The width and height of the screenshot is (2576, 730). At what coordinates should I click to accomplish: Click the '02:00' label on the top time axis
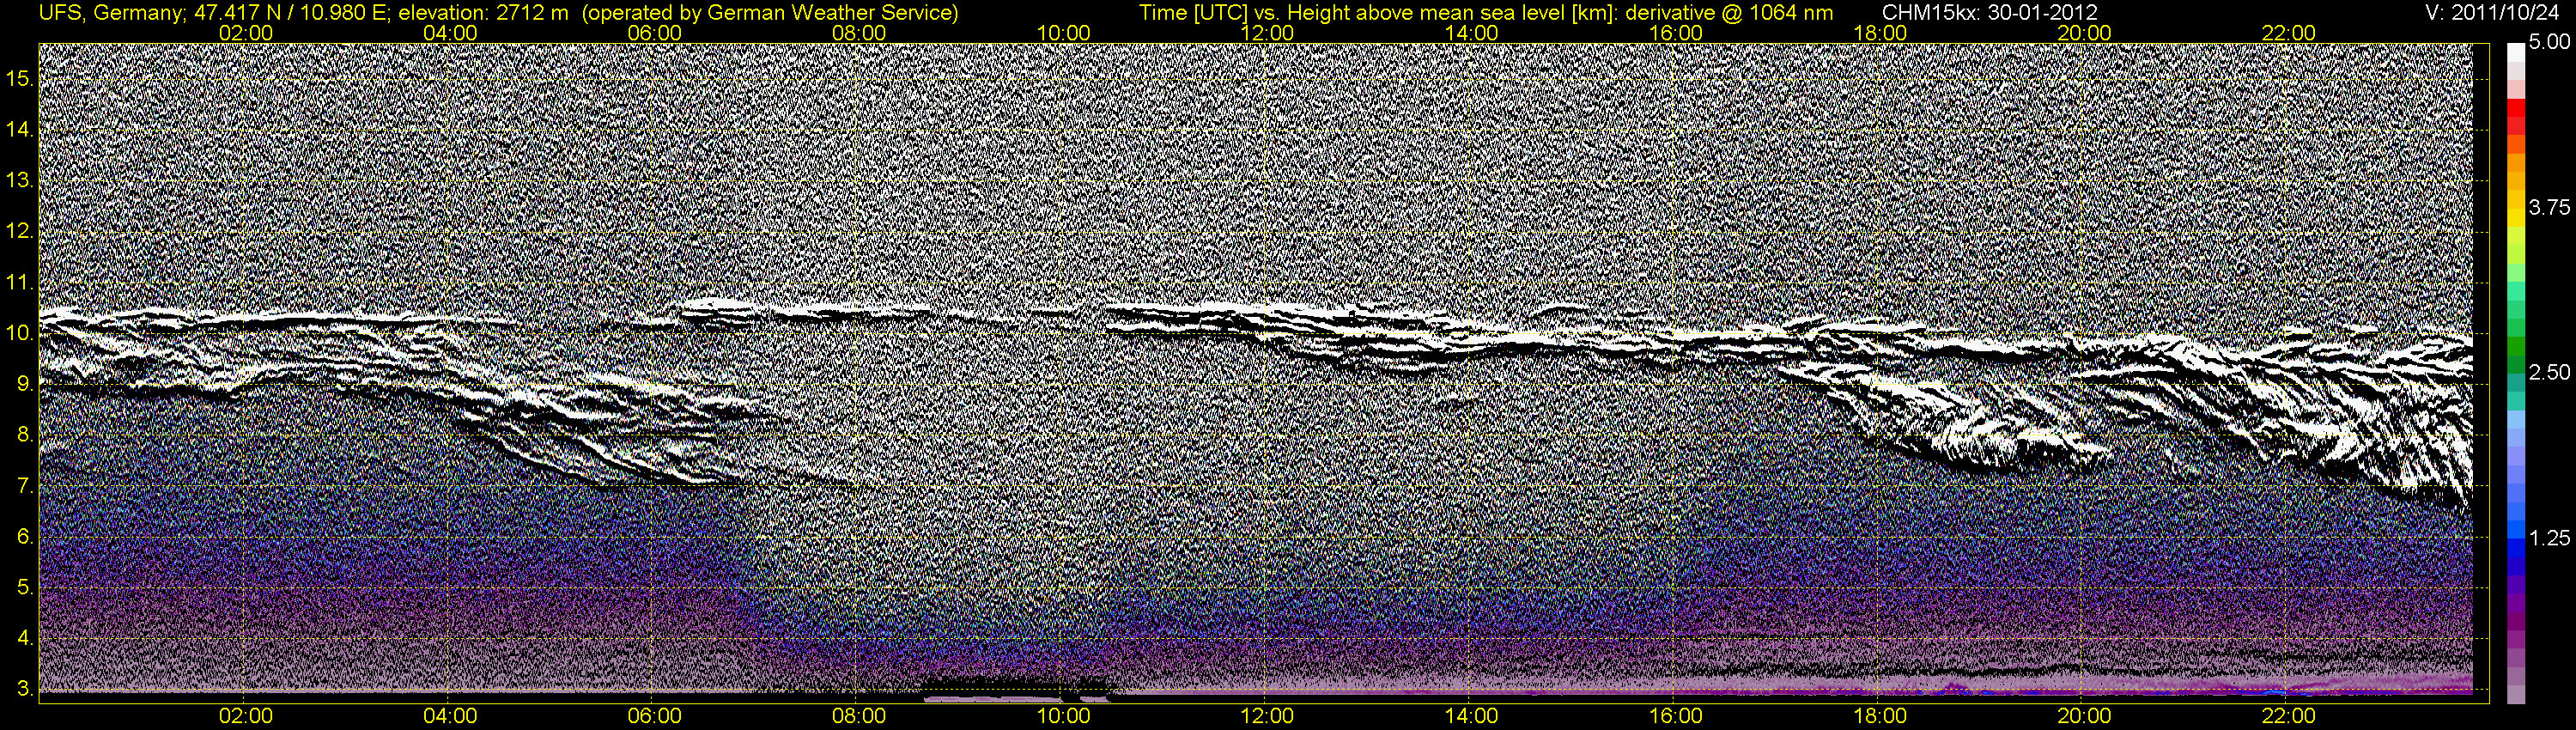pos(246,33)
